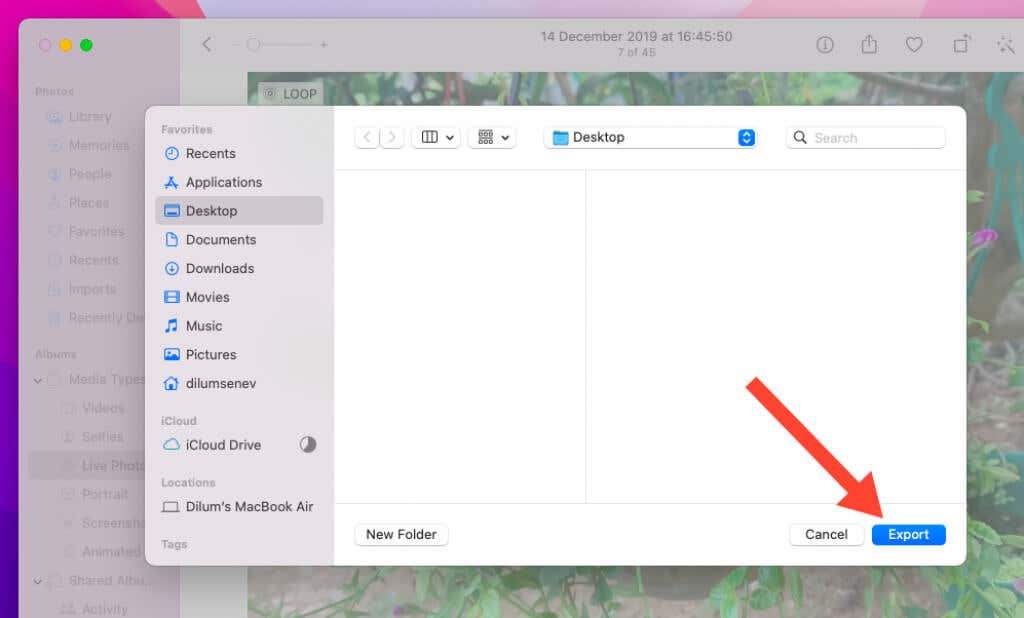Click the Rotate icon in Photos toolbar
Screen dimensions: 1024x618
961,44
